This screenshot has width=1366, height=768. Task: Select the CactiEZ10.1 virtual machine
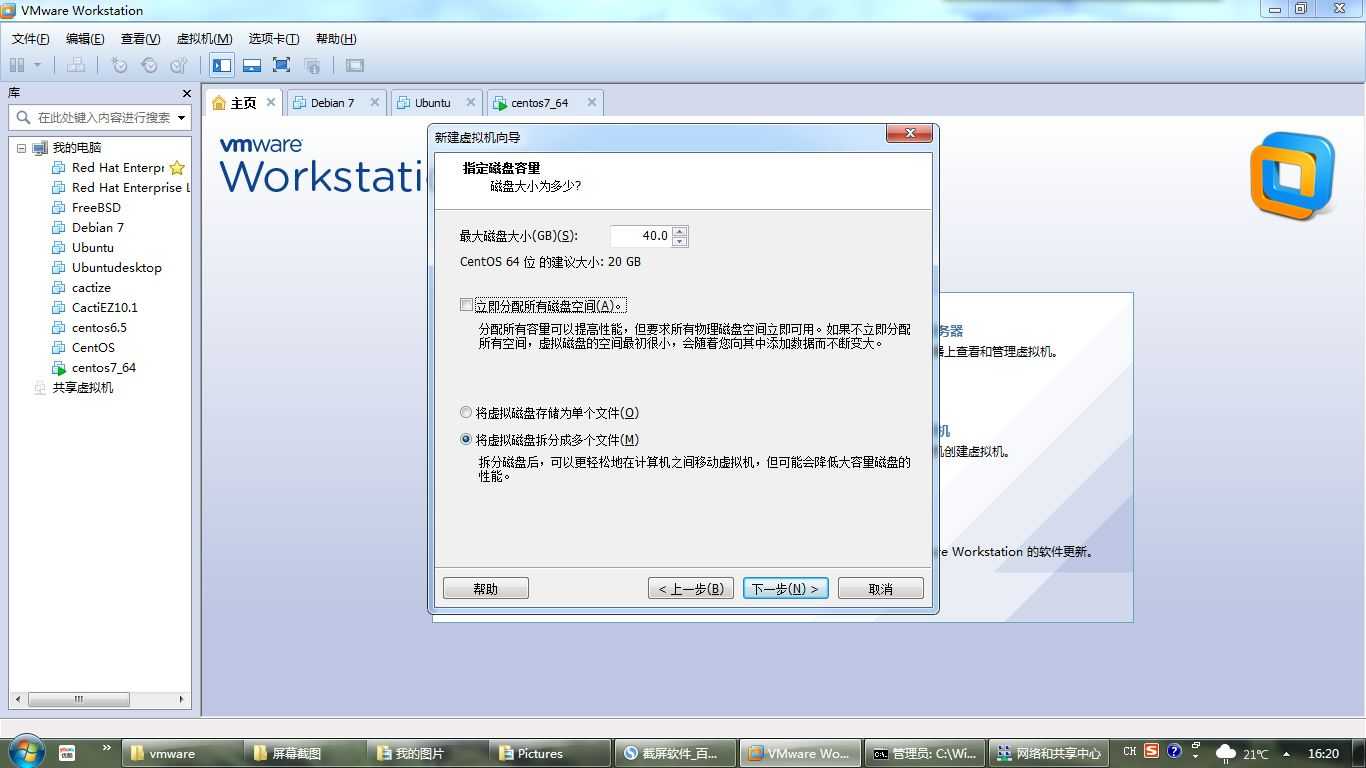point(95,307)
